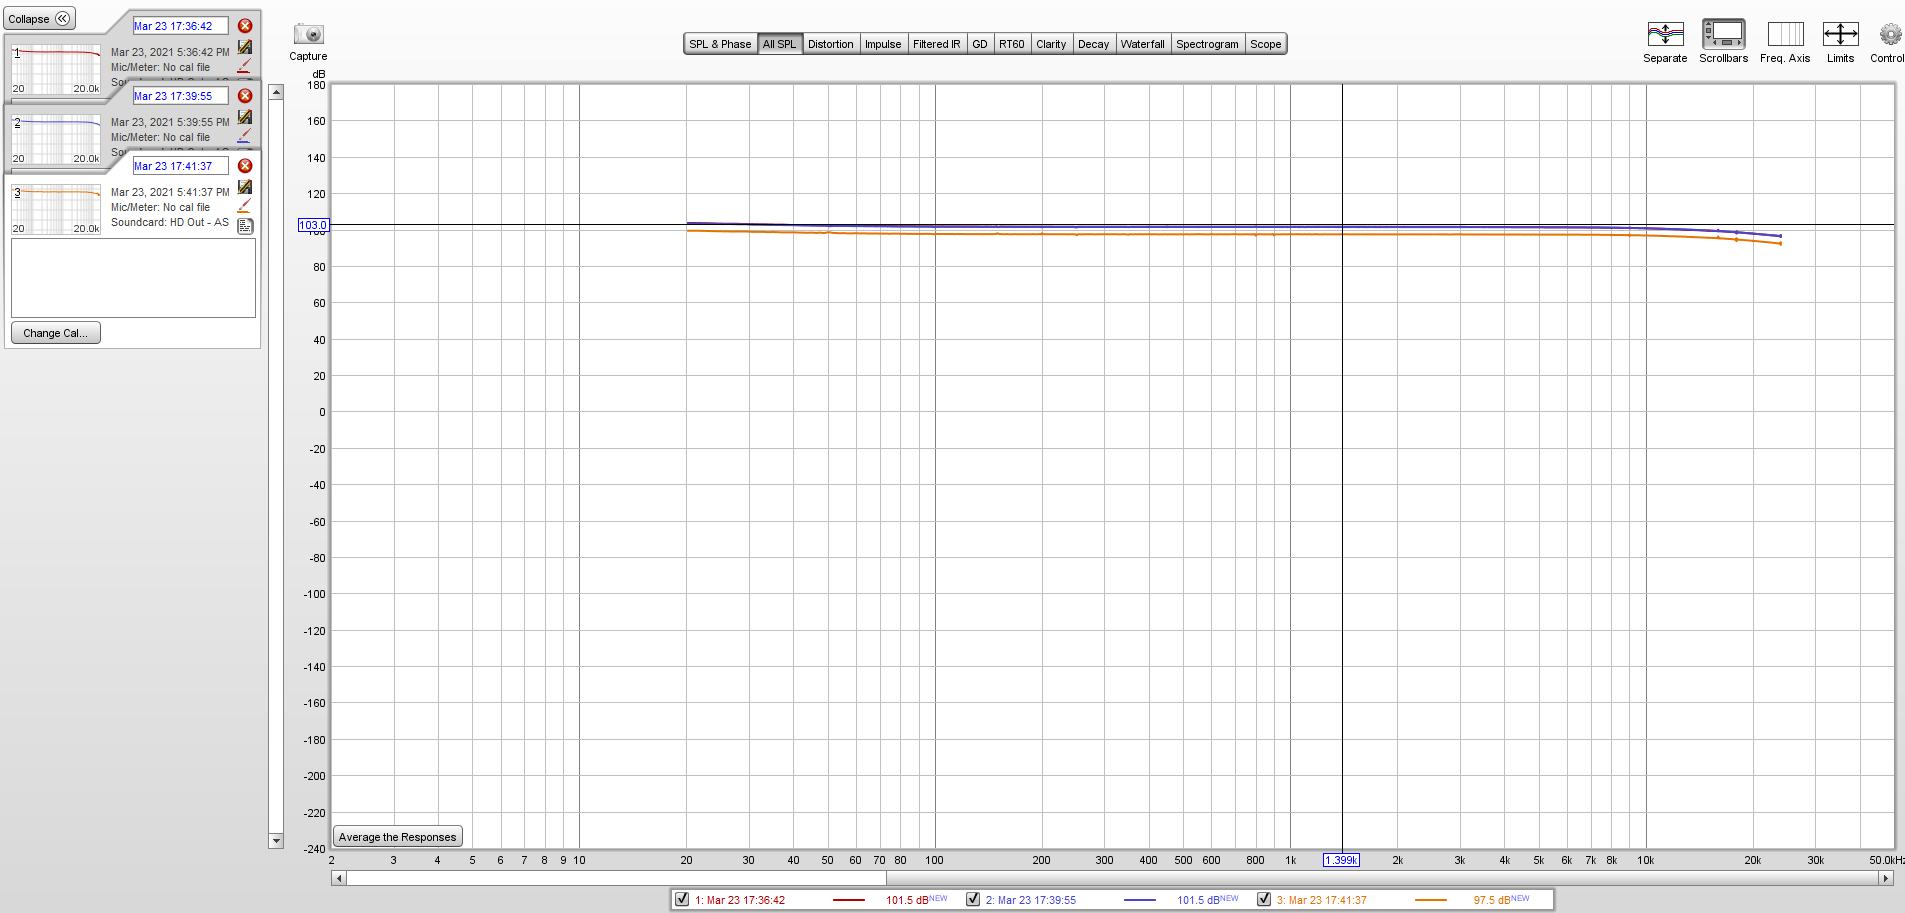The image size is (1905, 913).
Task: Open the GD tab
Action: pyautogui.click(x=980, y=44)
